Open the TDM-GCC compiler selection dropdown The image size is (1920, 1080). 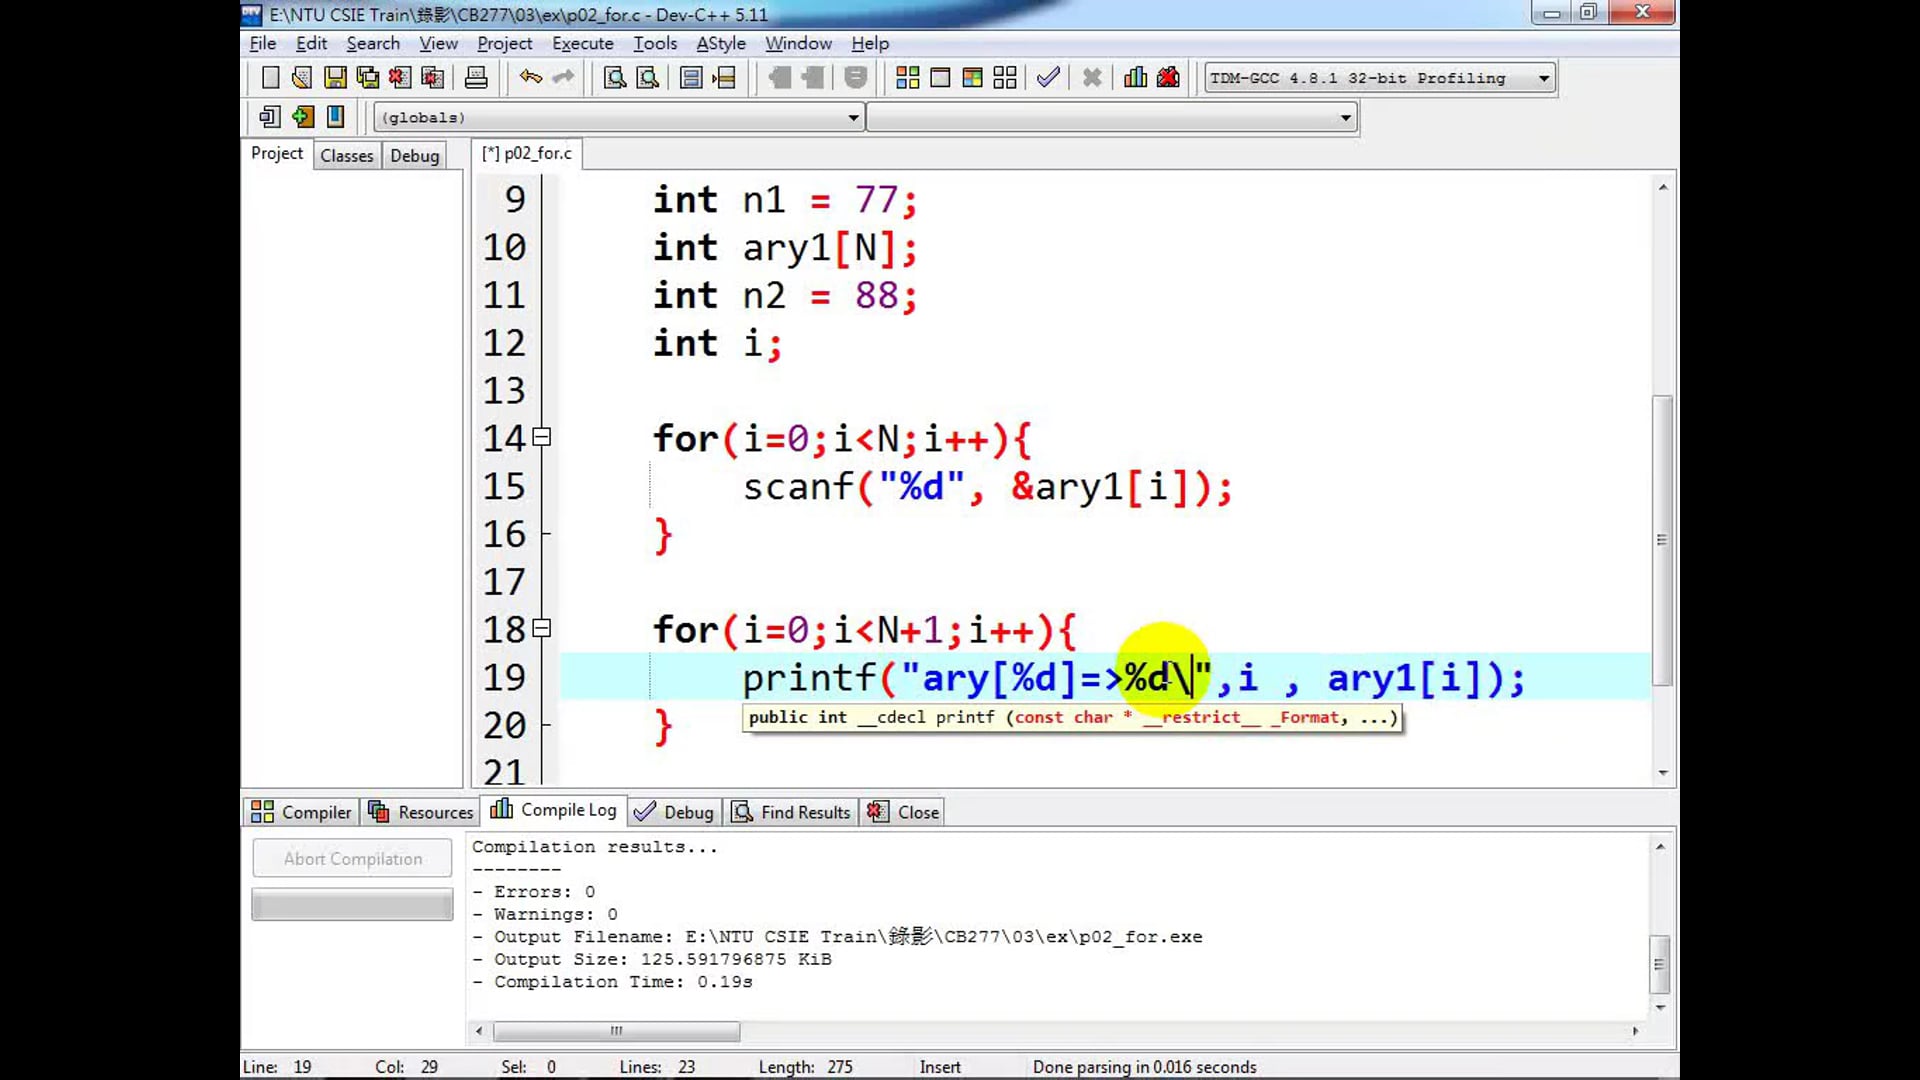tap(1543, 78)
